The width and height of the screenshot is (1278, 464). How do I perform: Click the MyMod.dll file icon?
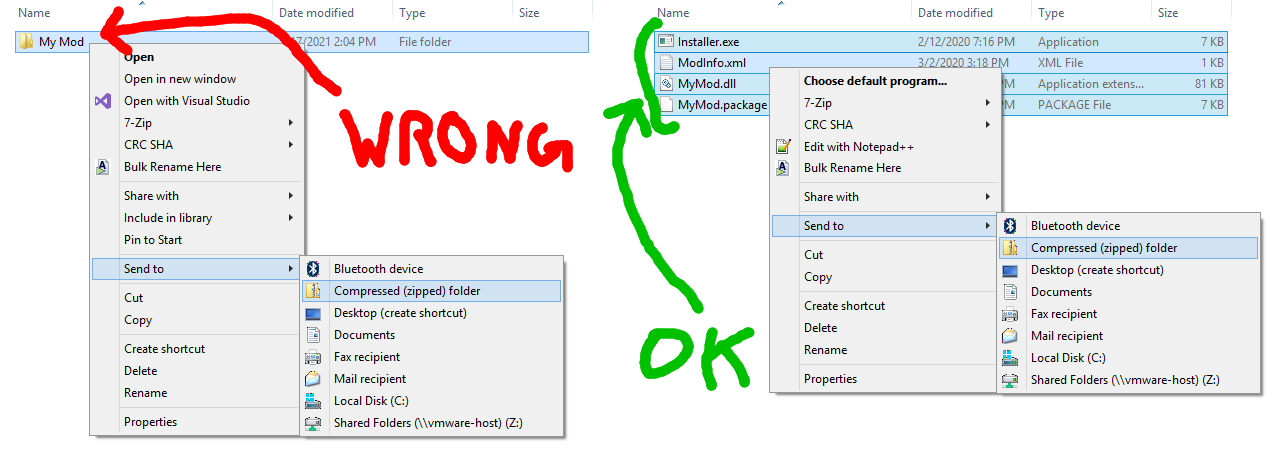pos(666,84)
